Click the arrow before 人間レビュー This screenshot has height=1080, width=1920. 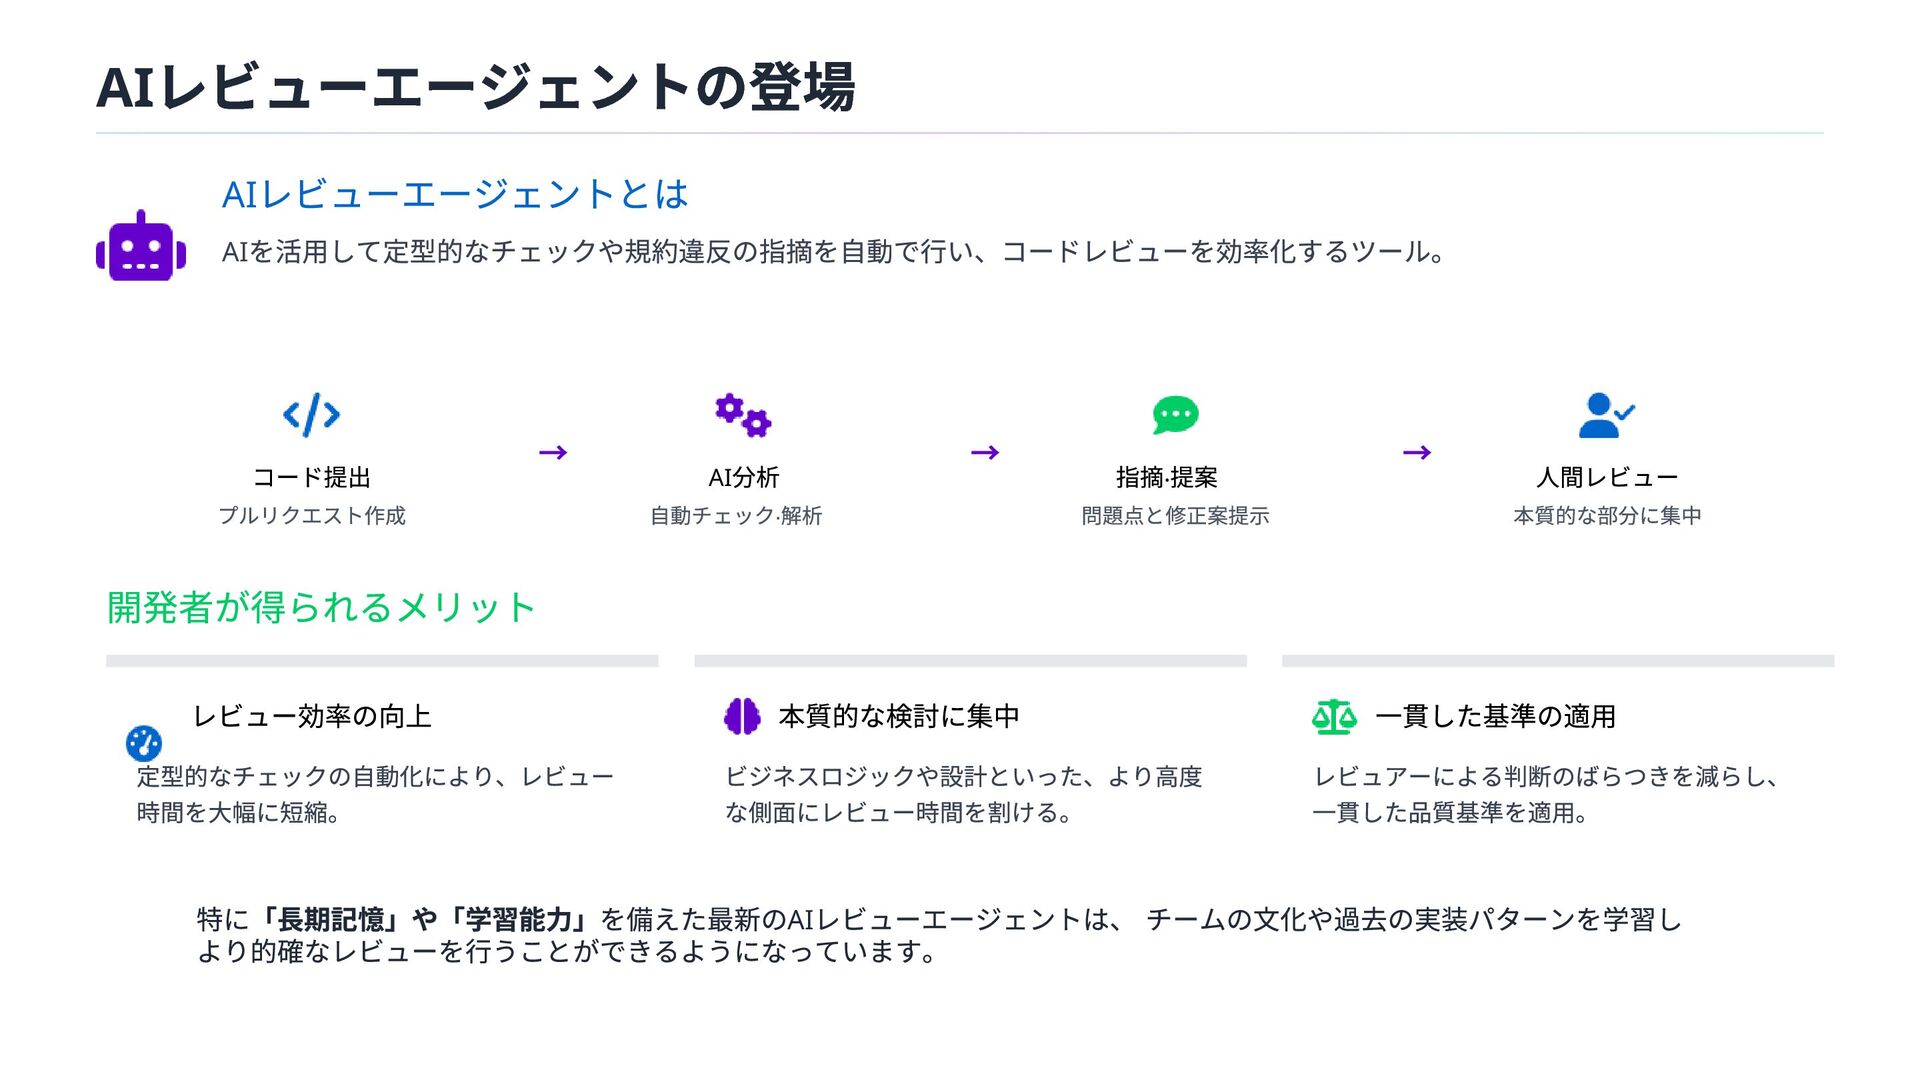(x=1417, y=453)
